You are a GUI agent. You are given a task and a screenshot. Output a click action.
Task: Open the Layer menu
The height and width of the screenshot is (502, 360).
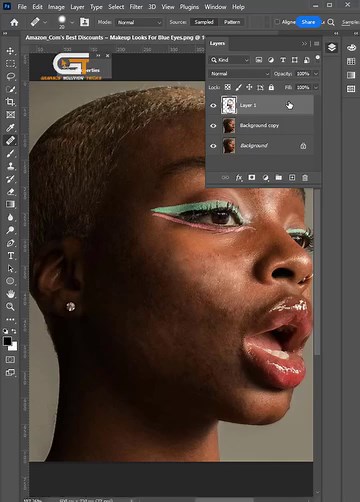click(x=77, y=7)
